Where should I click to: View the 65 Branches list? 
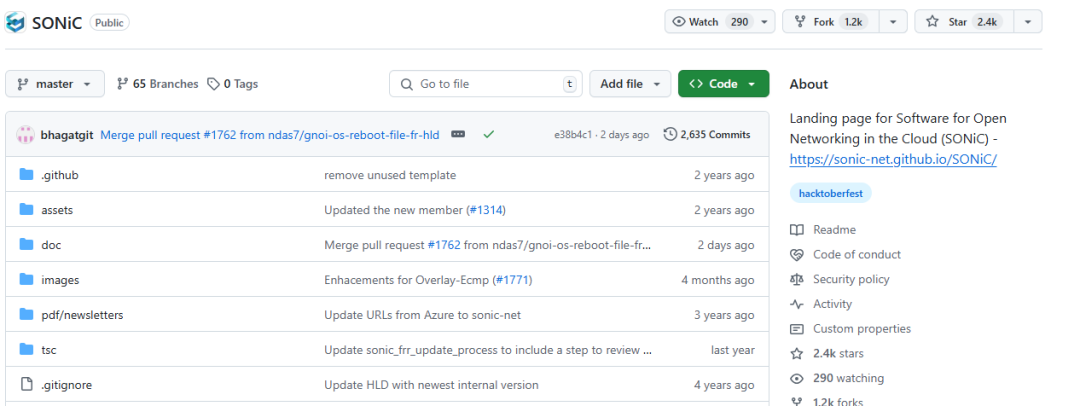pyautogui.click(x=158, y=84)
